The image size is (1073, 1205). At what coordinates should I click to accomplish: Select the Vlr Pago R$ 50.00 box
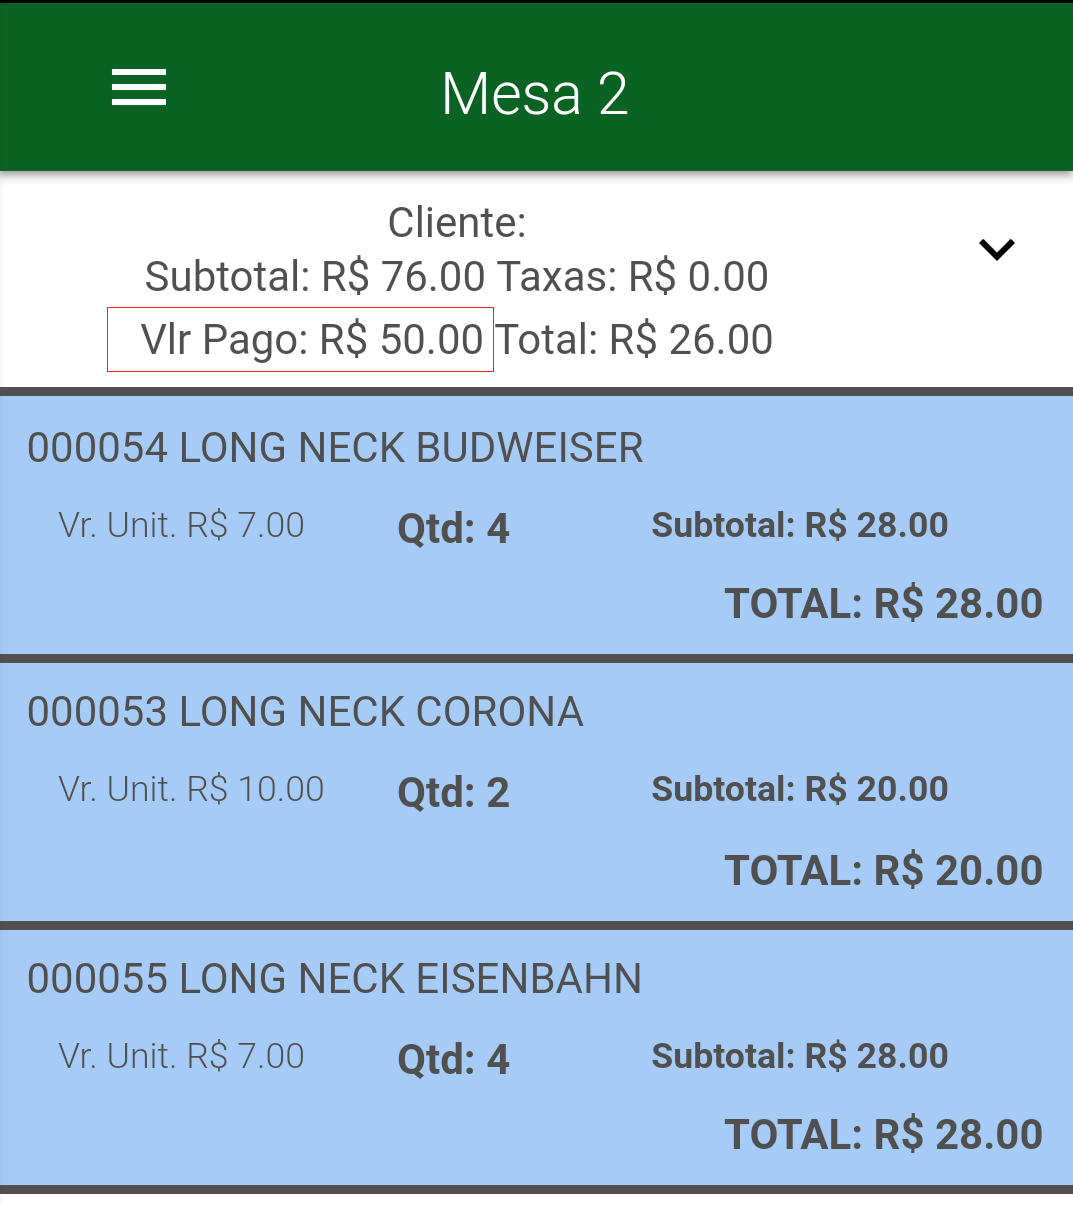click(x=300, y=339)
